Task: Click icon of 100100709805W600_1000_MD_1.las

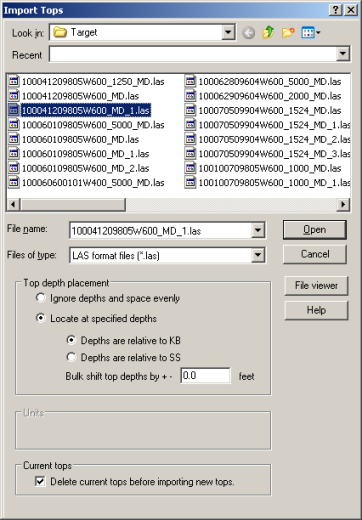Action: click(x=190, y=182)
